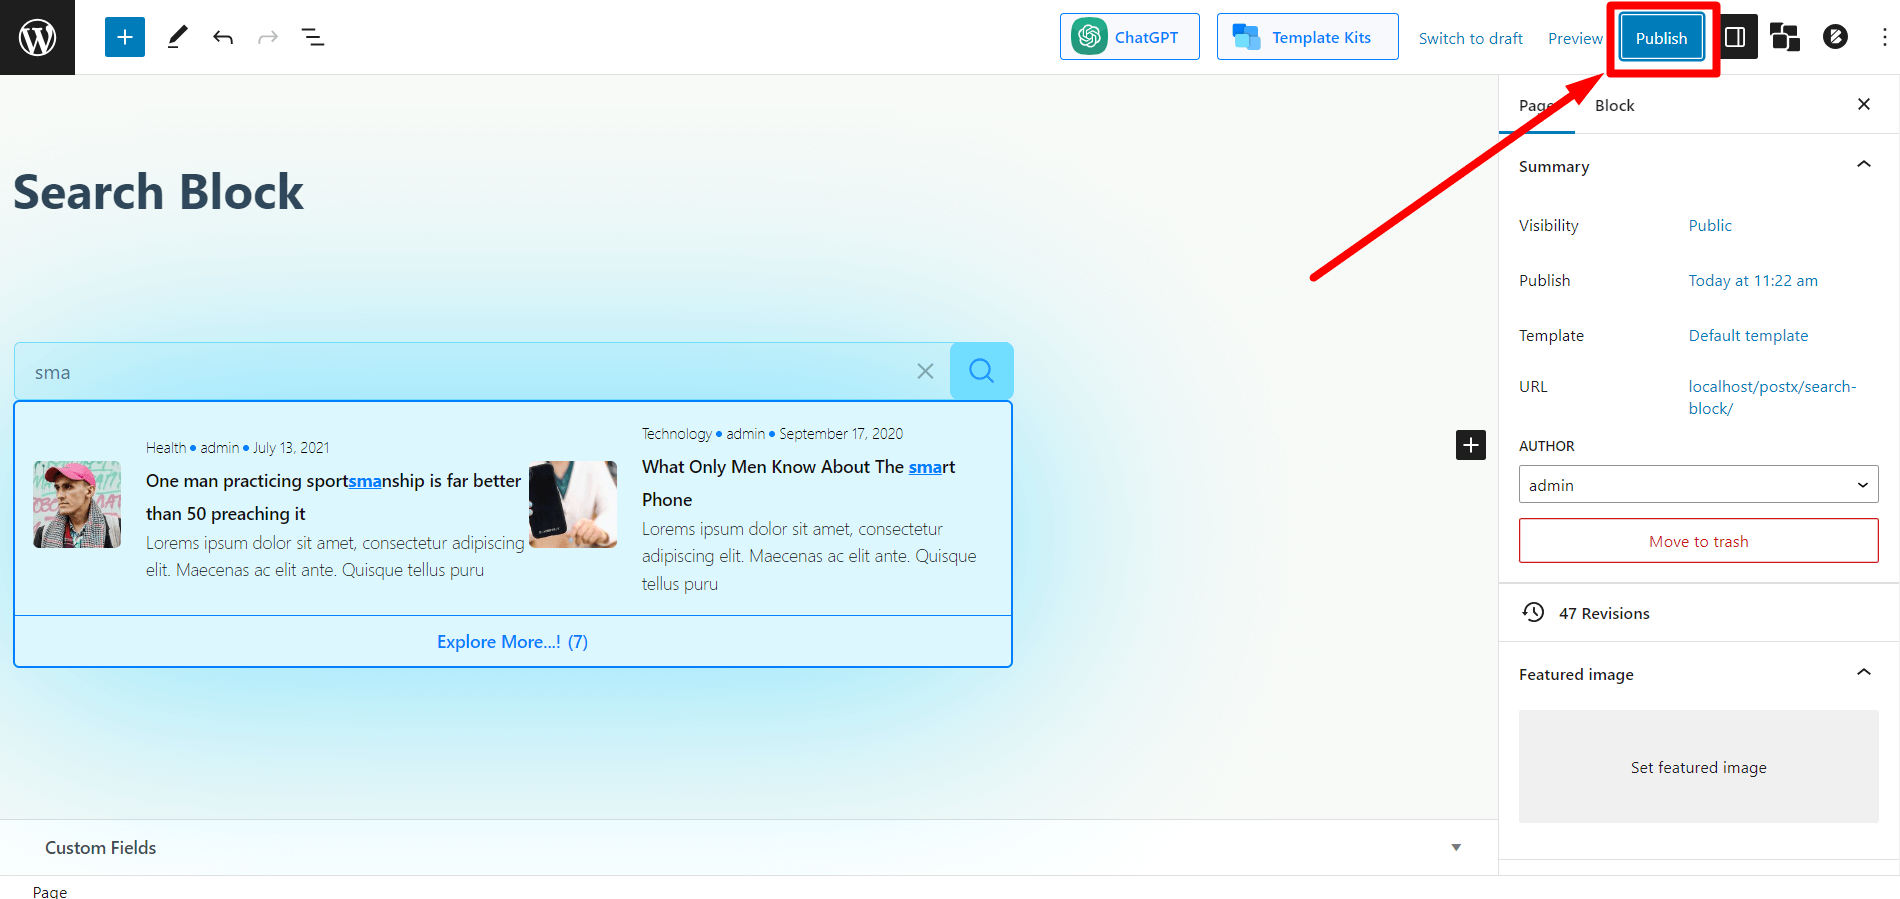Image resolution: width=1900 pixels, height=899 pixels.
Task: Open the circular lightning plugin icon
Action: tap(1835, 37)
